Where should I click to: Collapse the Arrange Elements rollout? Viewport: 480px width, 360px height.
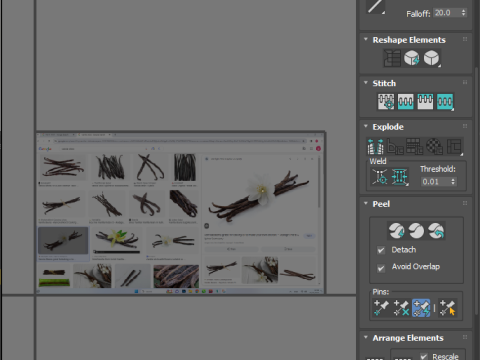(366, 337)
